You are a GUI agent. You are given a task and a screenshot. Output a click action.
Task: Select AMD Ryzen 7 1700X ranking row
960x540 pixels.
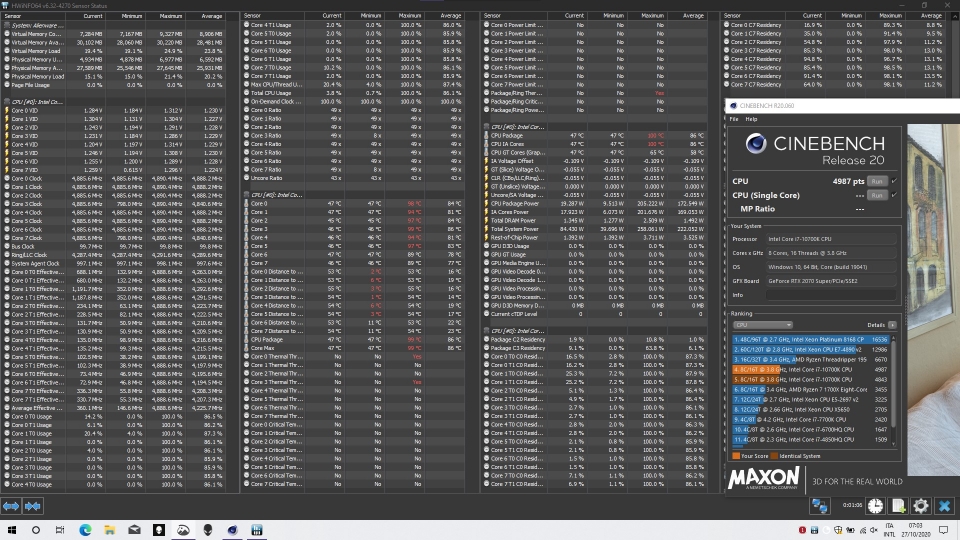click(x=810, y=389)
